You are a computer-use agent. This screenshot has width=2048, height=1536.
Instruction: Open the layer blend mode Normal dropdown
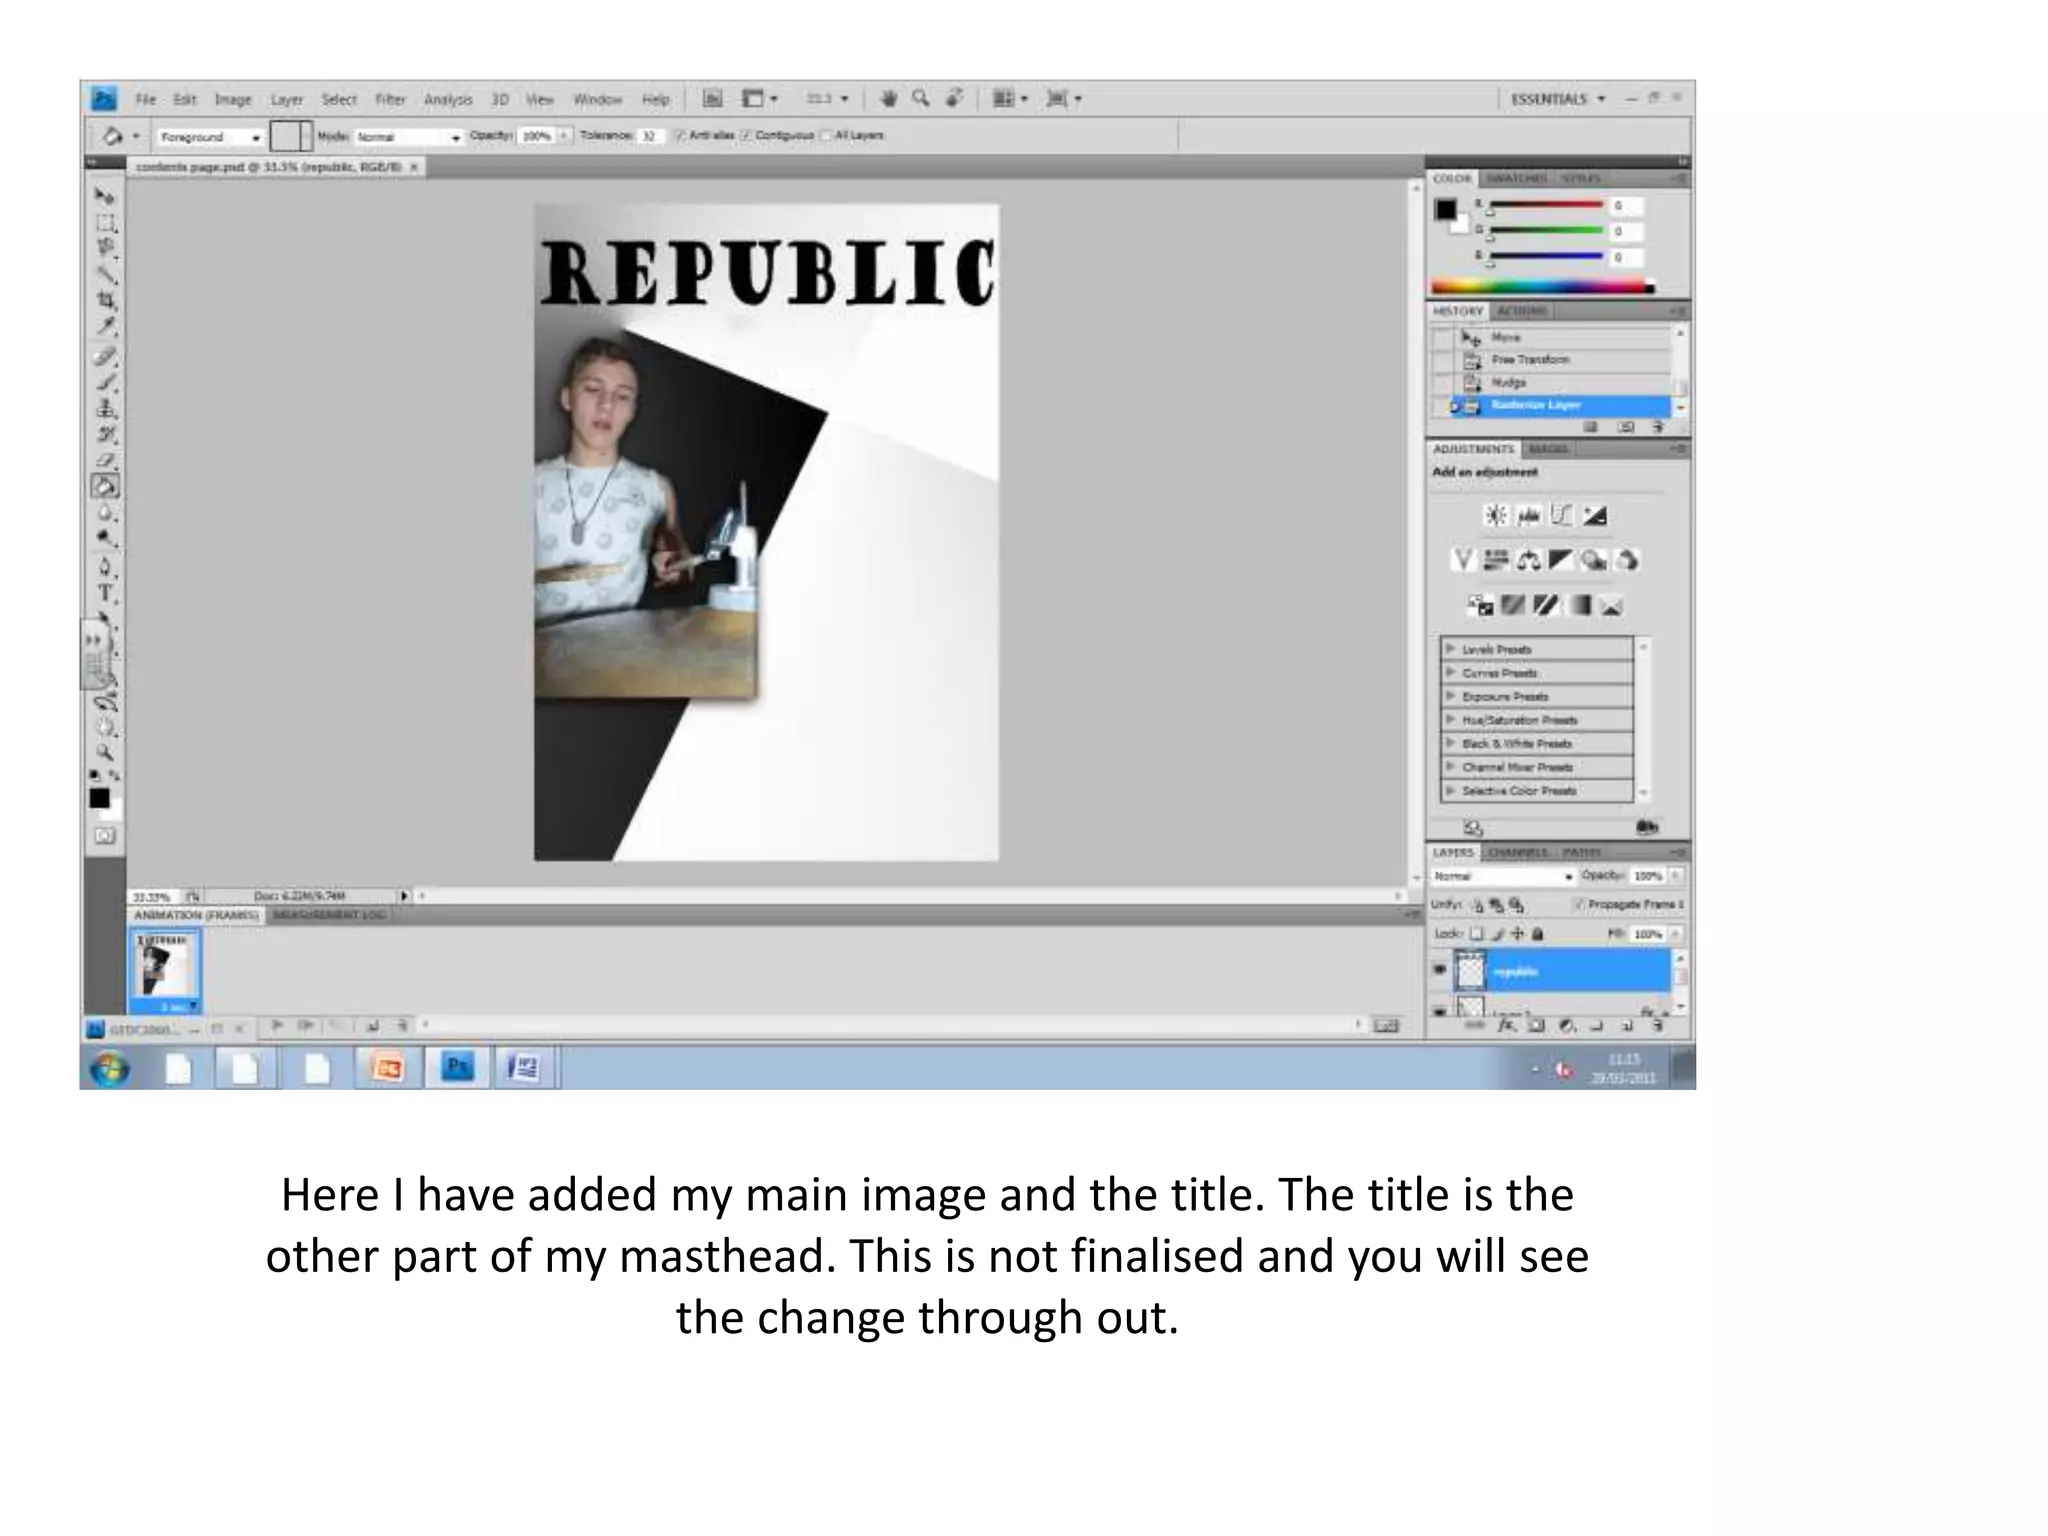pos(1503,877)
